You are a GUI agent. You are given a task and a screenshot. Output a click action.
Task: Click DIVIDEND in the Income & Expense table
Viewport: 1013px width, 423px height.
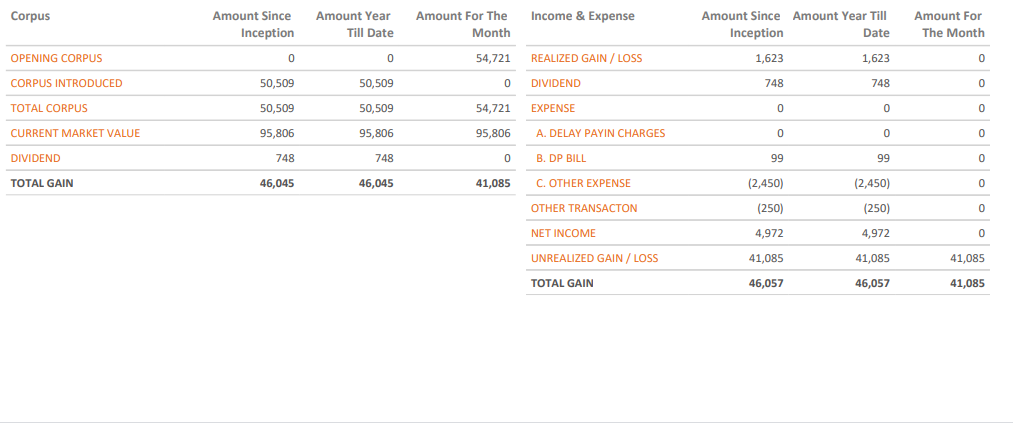click(555, 83)
